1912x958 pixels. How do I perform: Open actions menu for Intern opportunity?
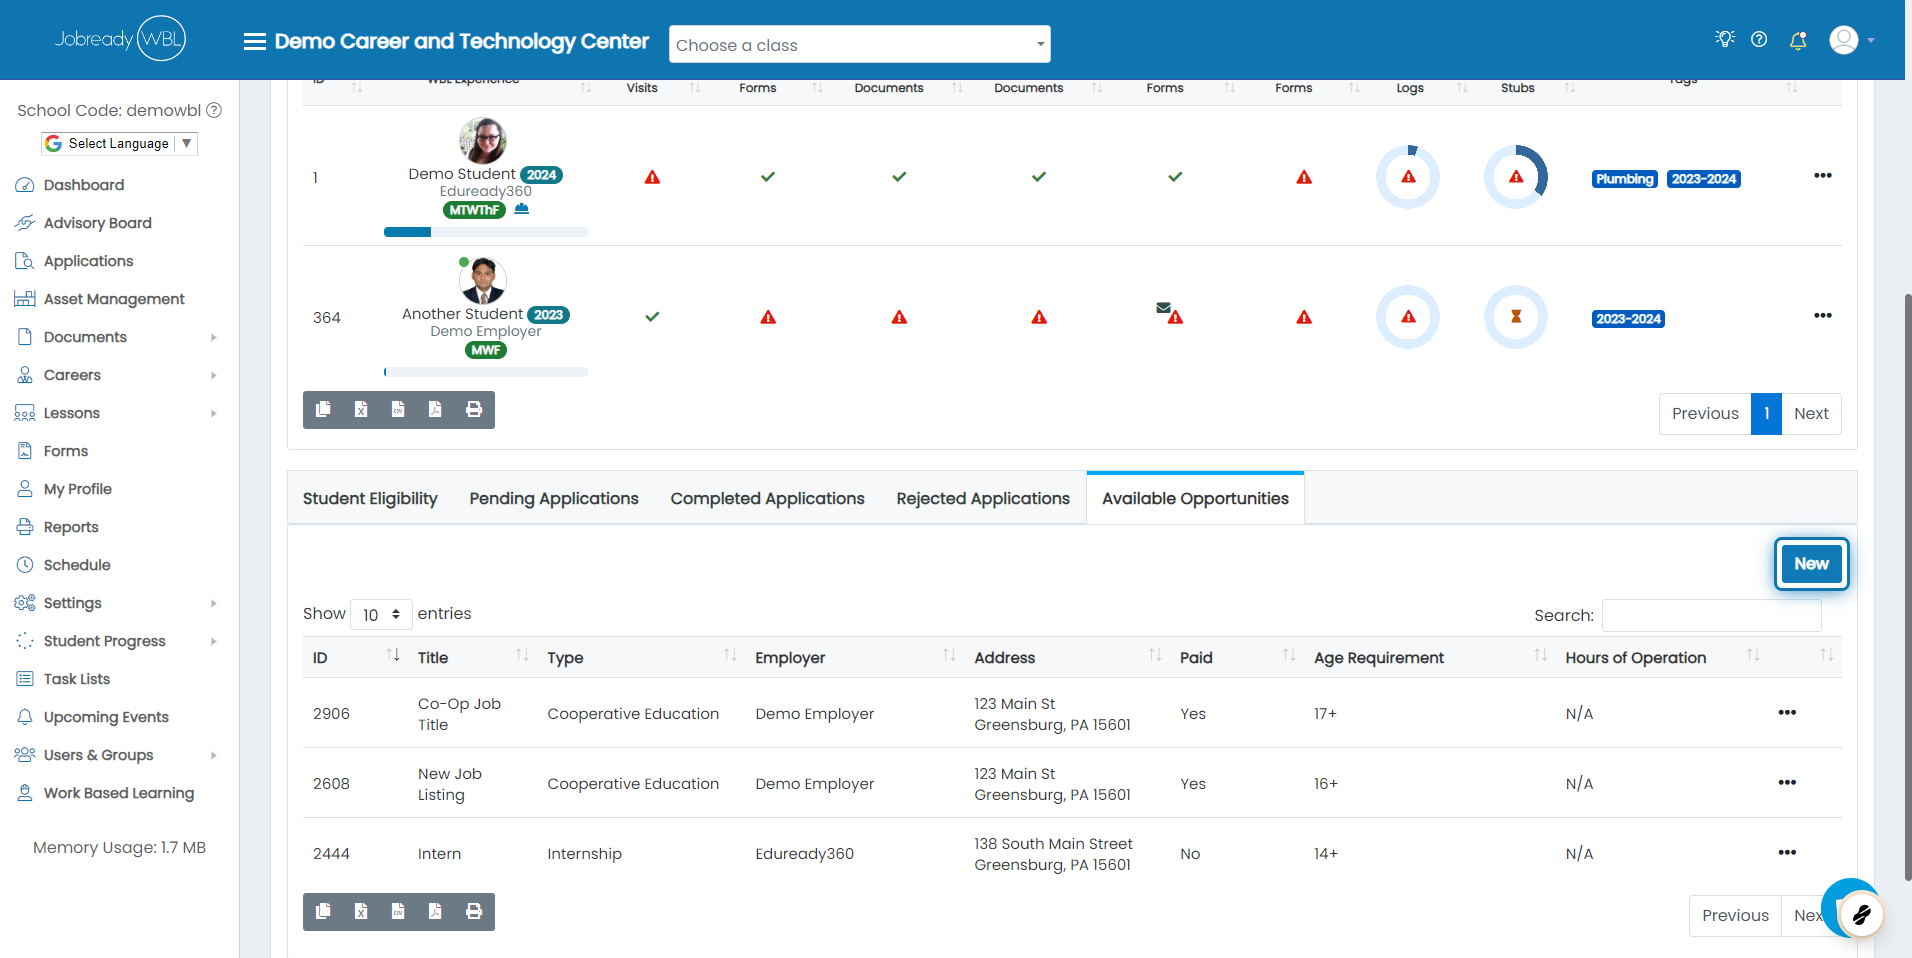coord(1787,853)
